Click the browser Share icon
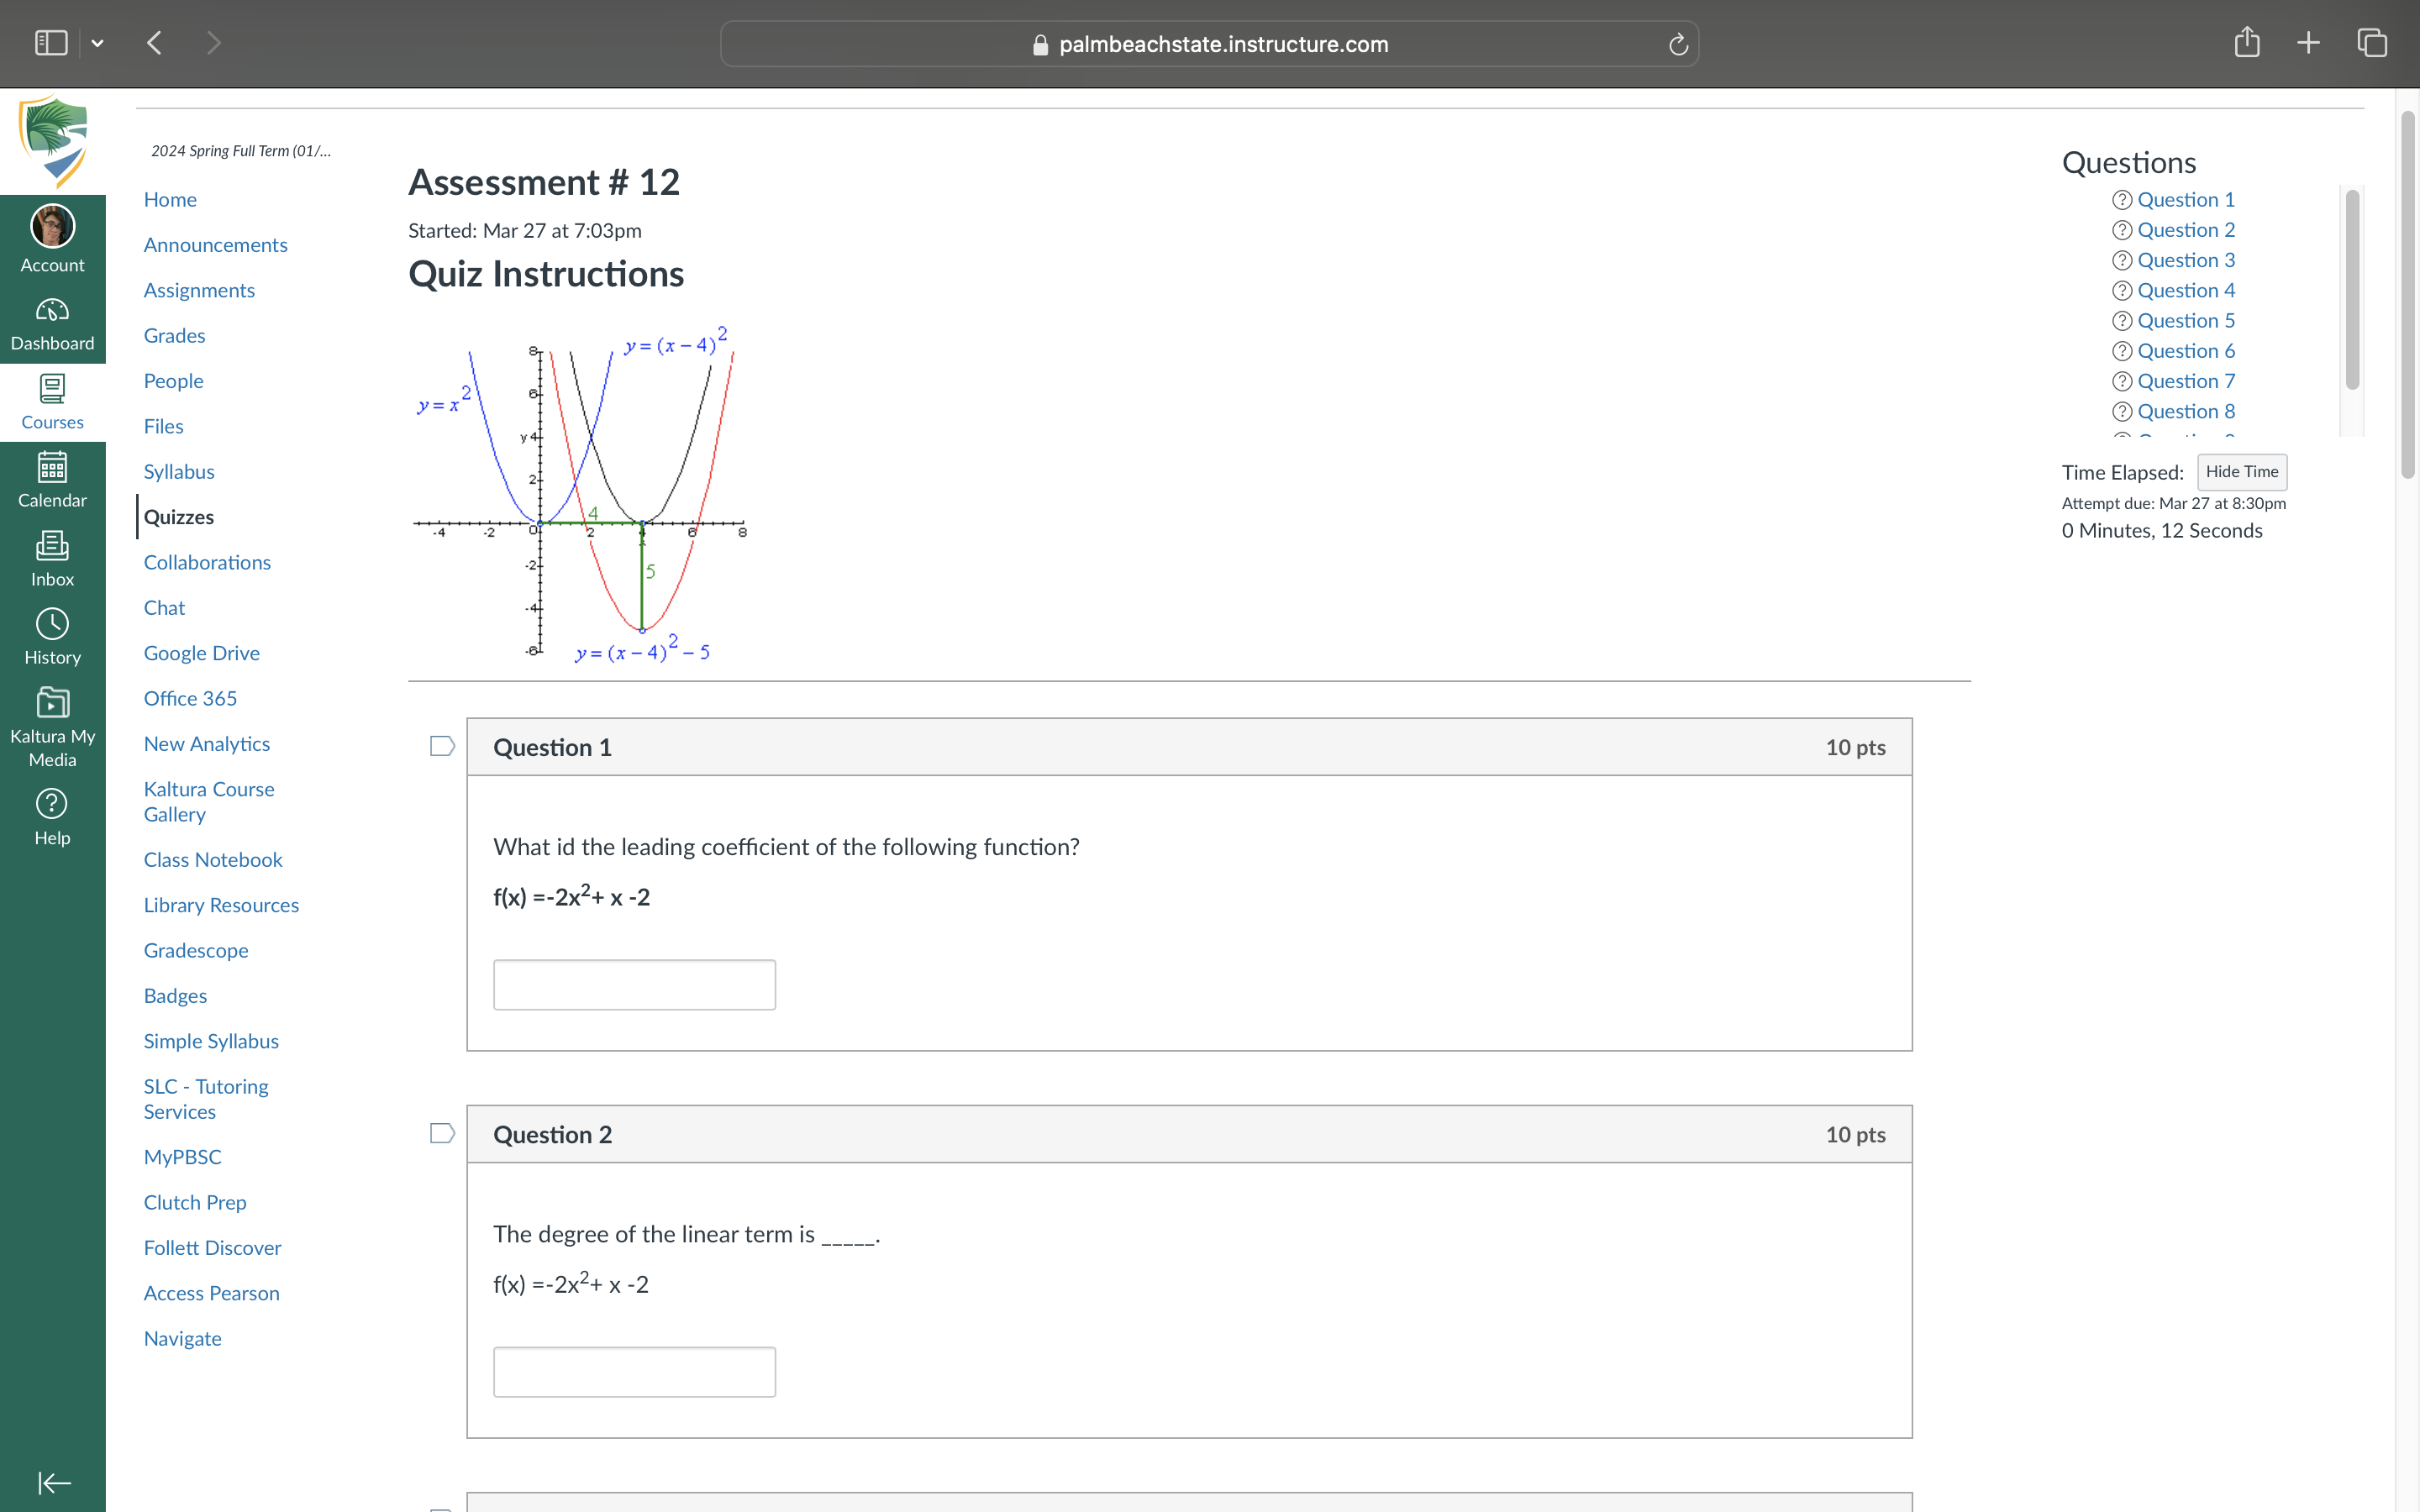 tap(2246, 43)
